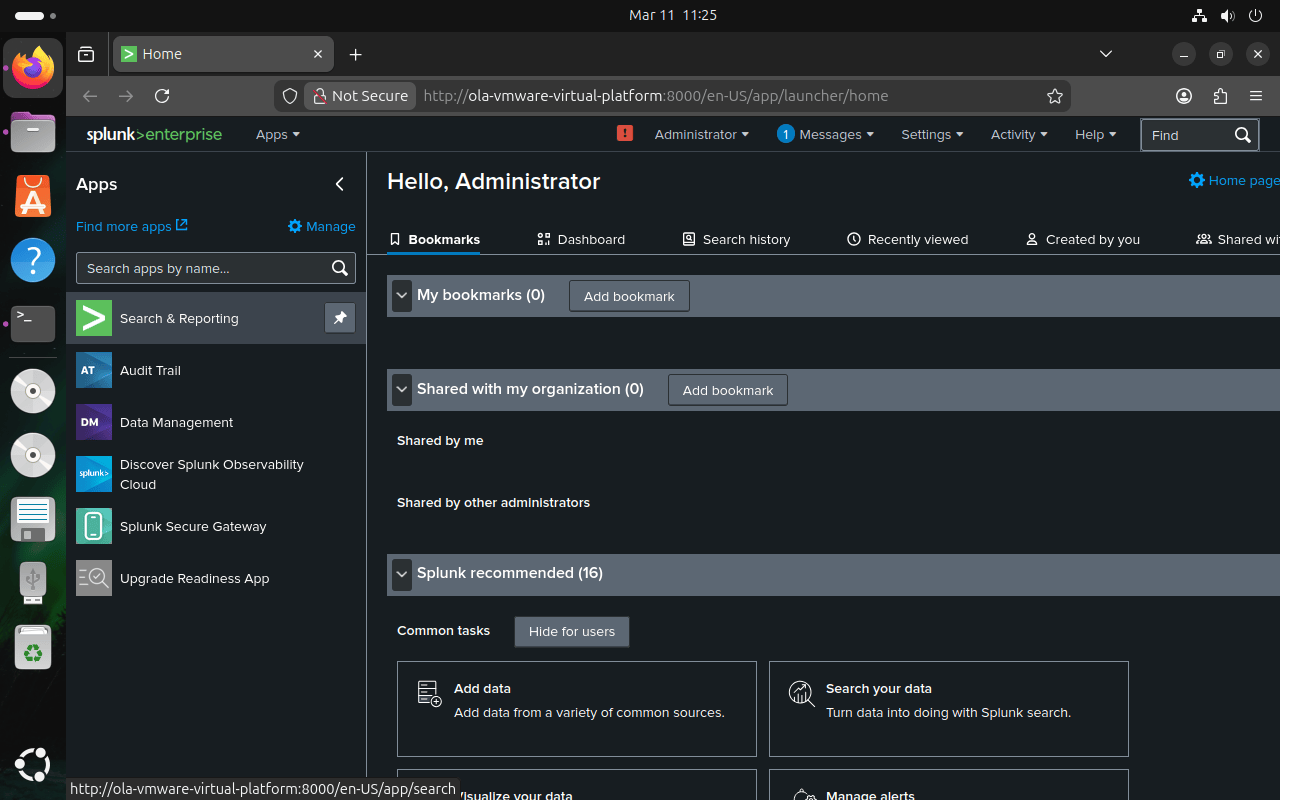This screenshot has height=800, width=1300.
Task: Collapse the Splunk recommended section
Action: click(x=402, y=574)
